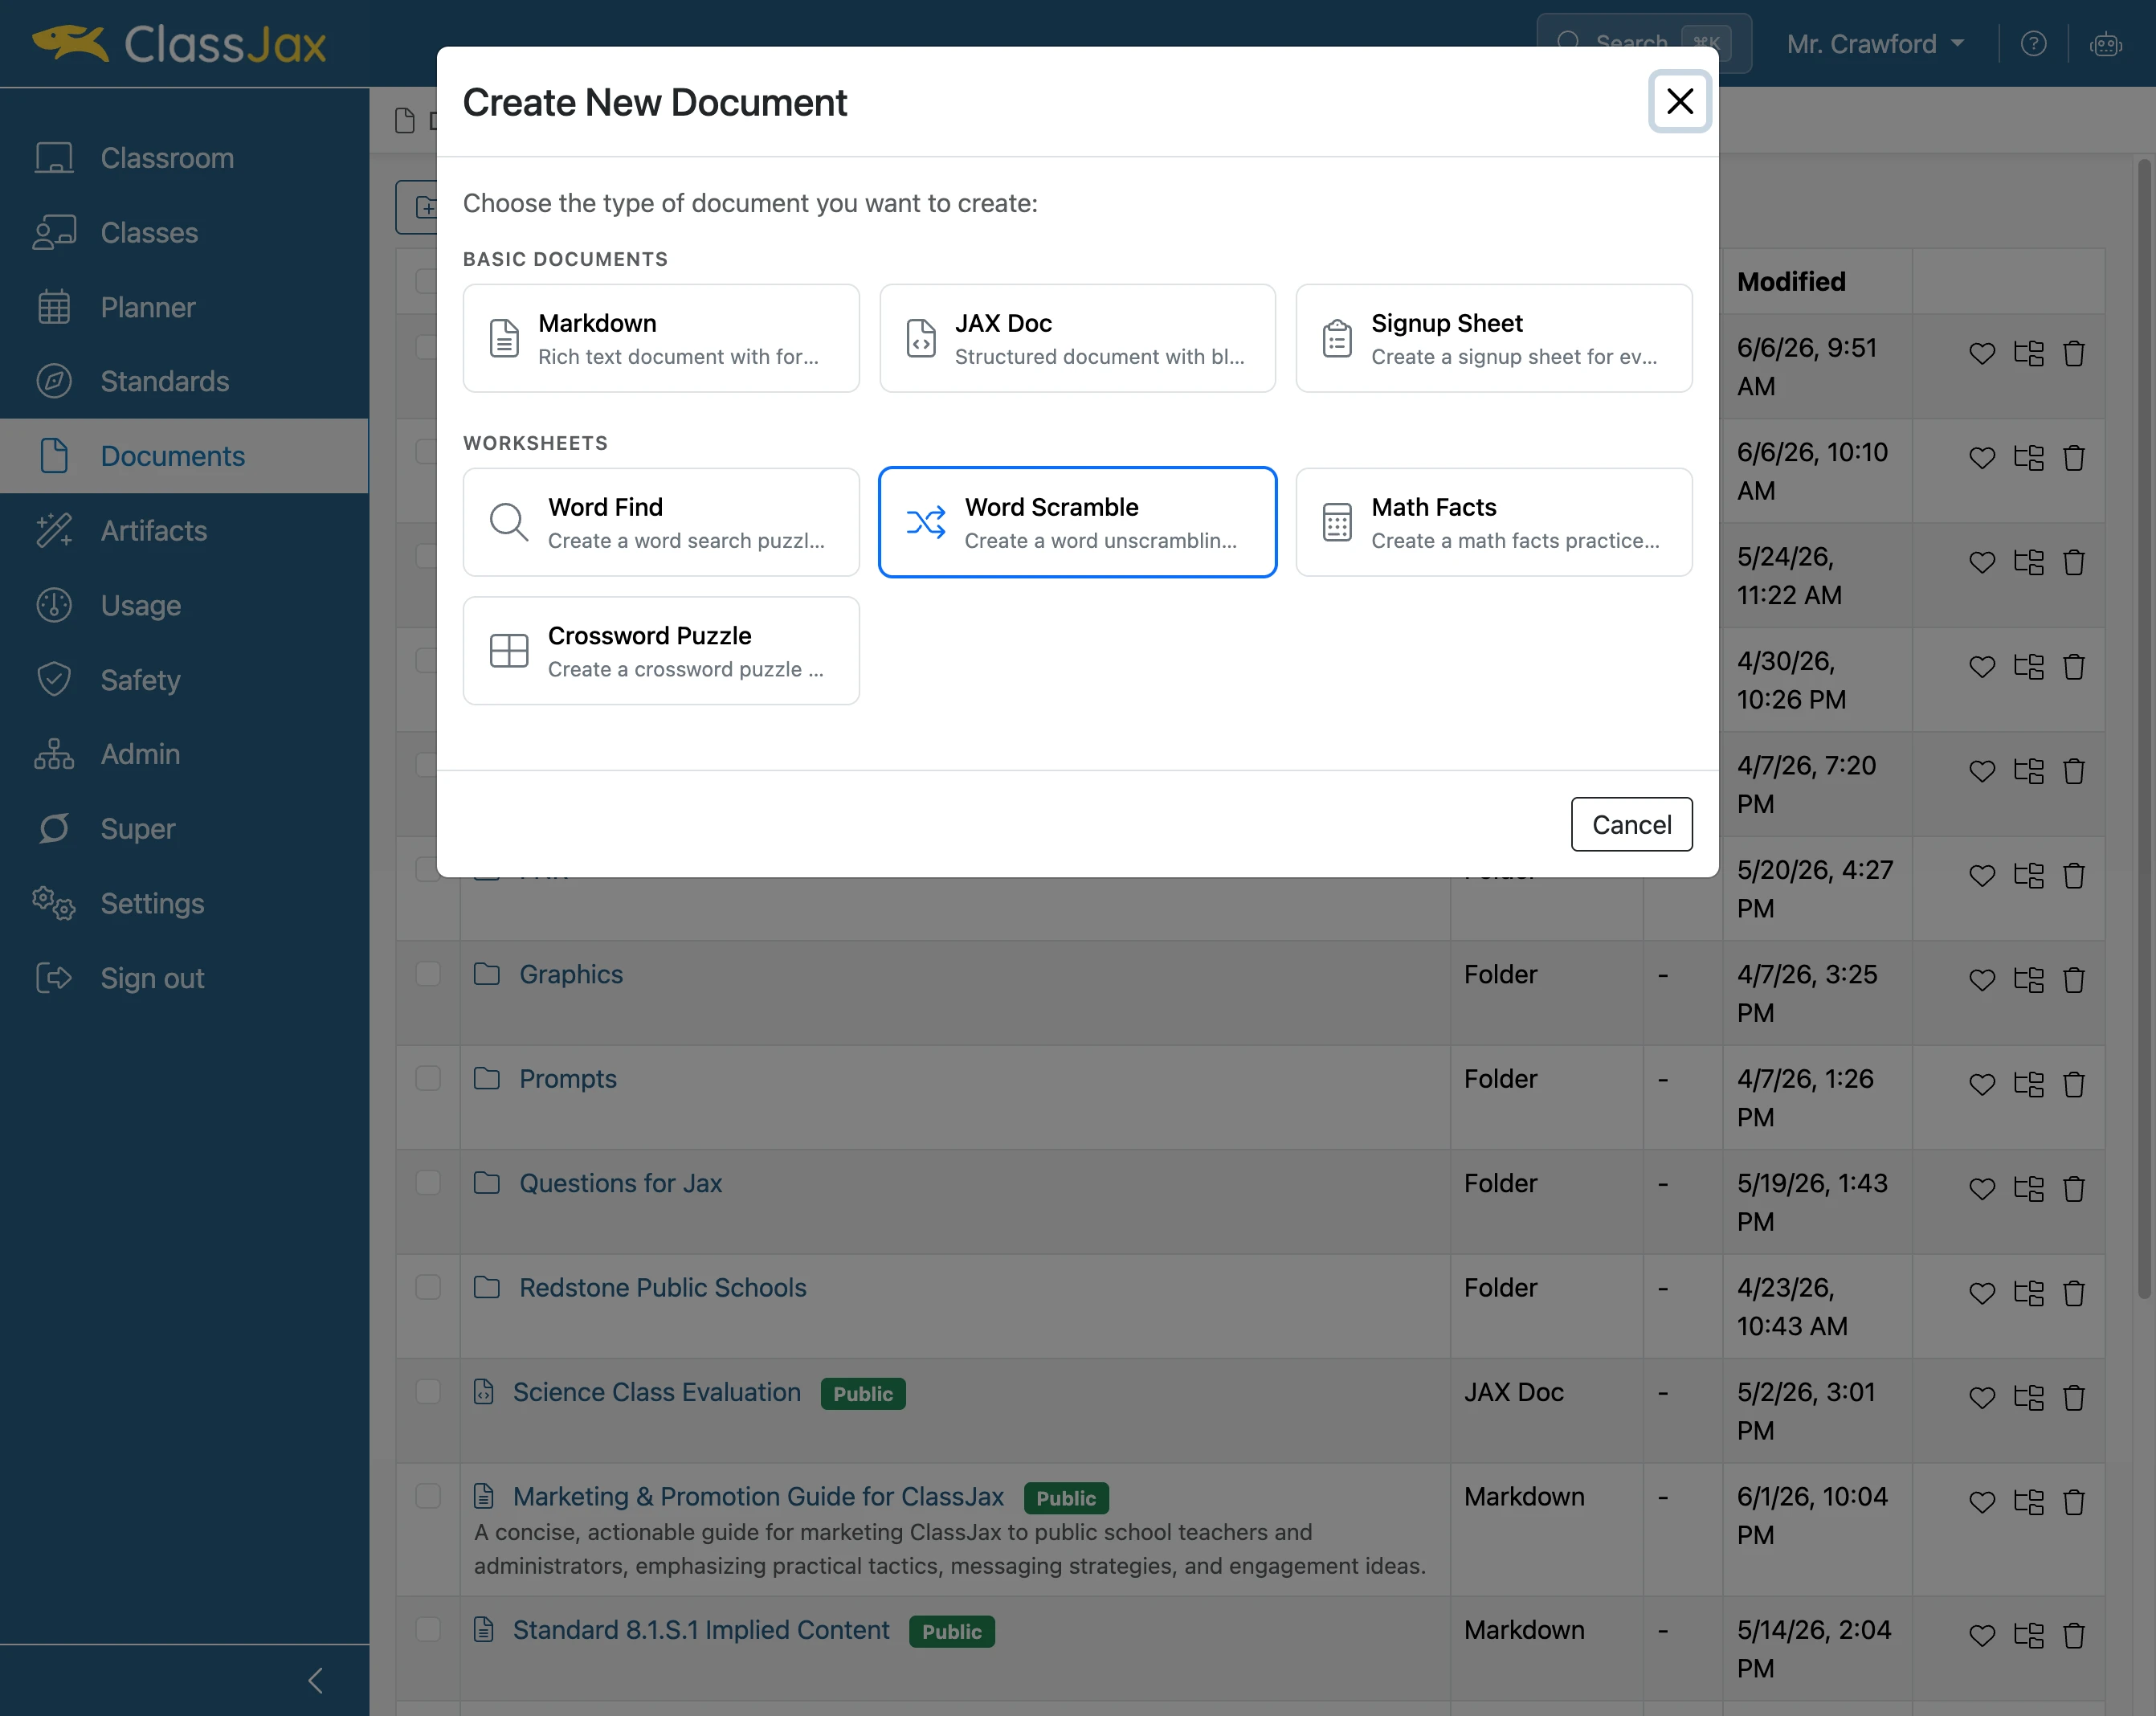
Task: Check the Science Class Evaluation checkbox
Action: [428, 1392]
